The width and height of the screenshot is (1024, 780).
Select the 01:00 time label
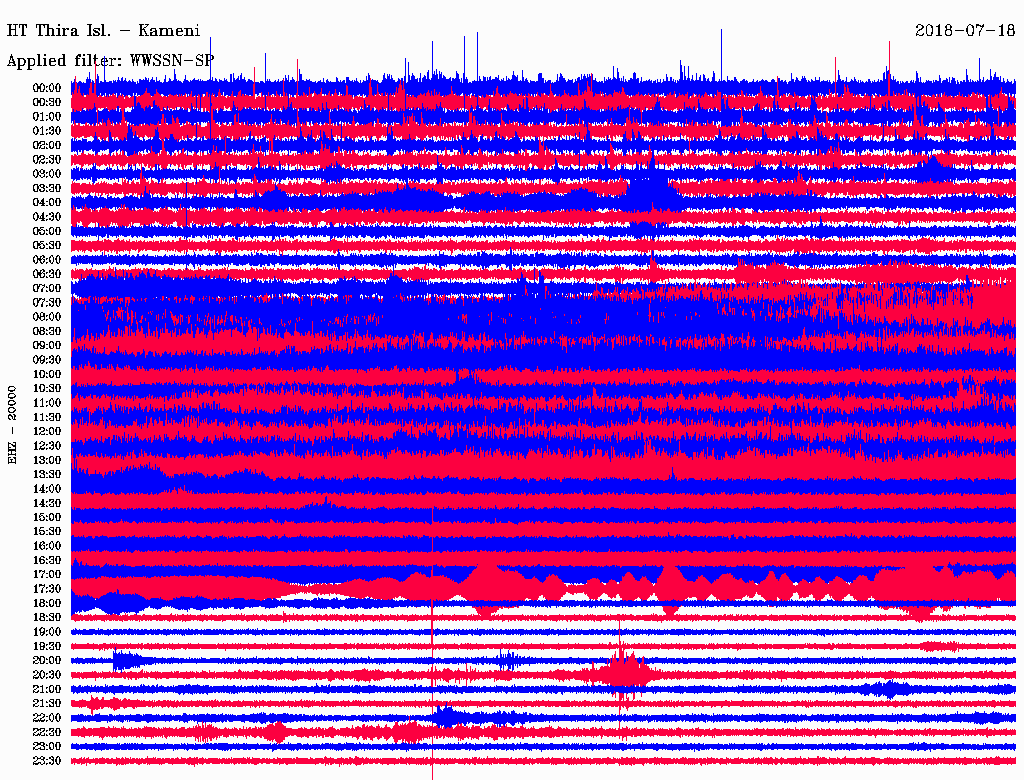[47, 116]
